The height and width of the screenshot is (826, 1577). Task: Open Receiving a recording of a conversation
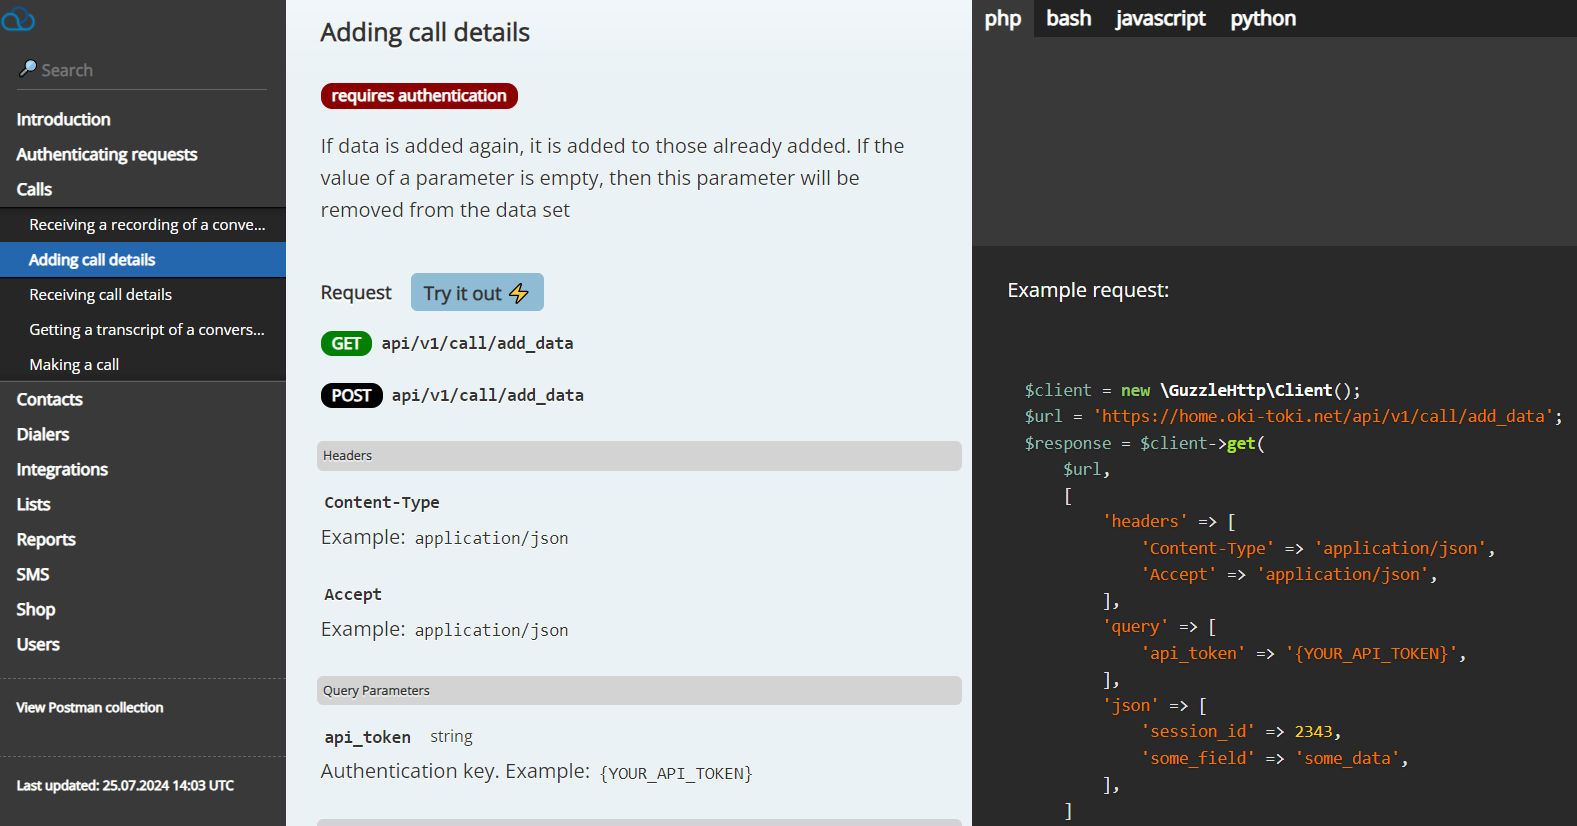147,225
